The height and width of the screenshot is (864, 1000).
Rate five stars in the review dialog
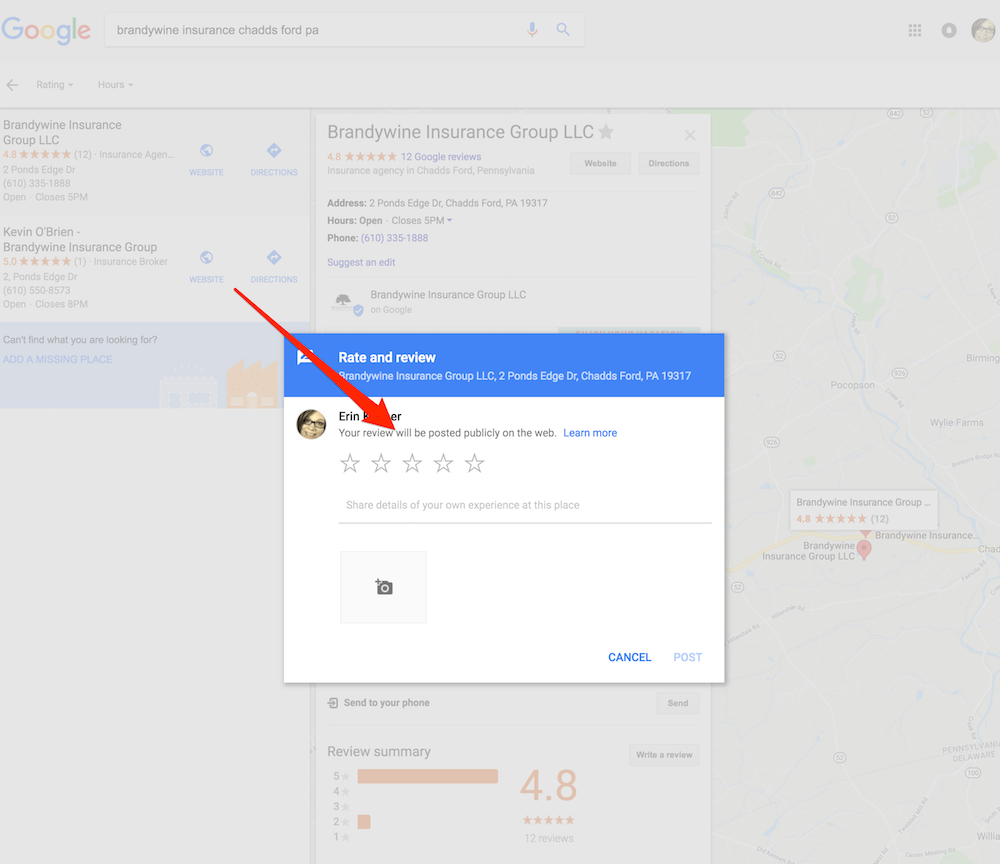(x=474, y=463)
